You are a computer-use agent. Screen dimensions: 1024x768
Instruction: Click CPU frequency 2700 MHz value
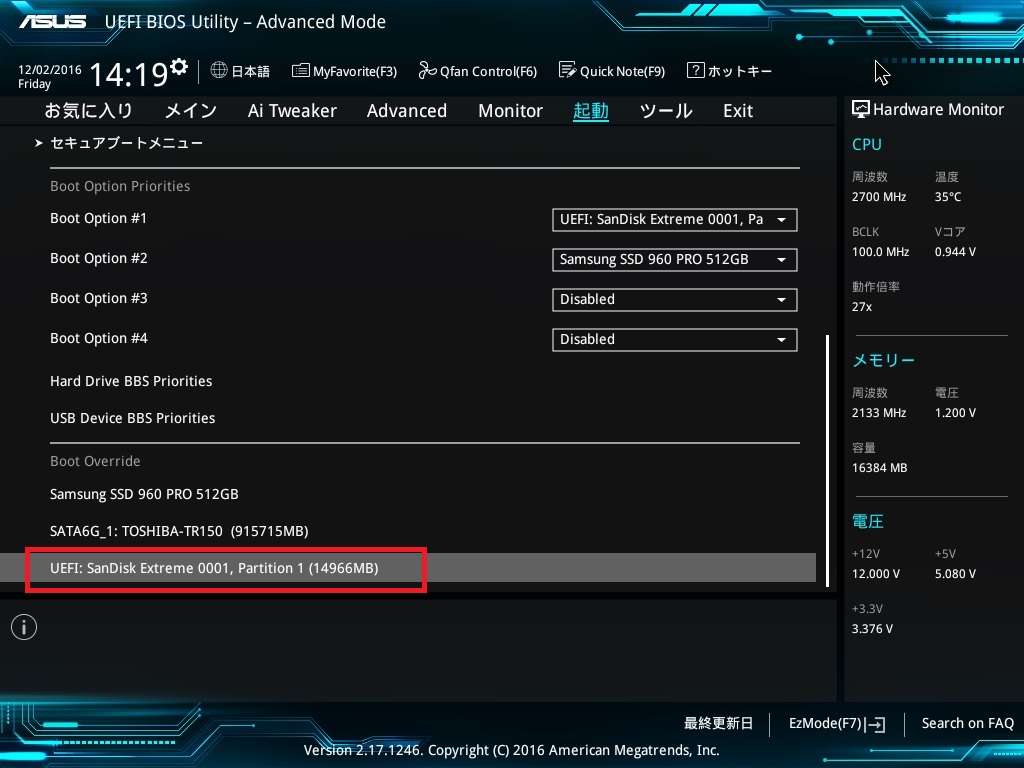879,197
